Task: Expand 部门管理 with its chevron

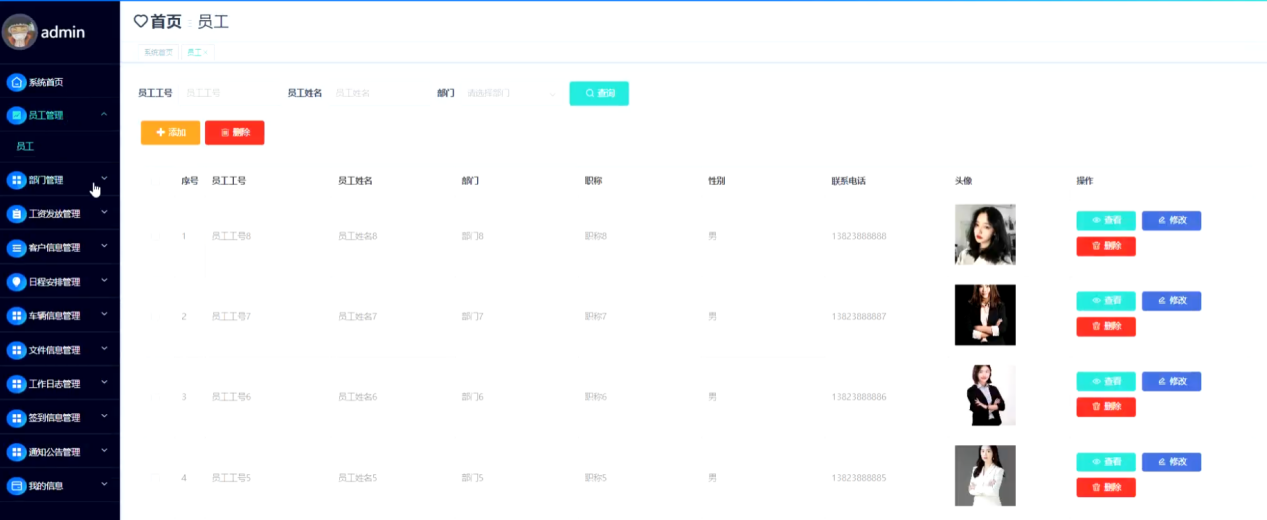Action: coord(104,179)
